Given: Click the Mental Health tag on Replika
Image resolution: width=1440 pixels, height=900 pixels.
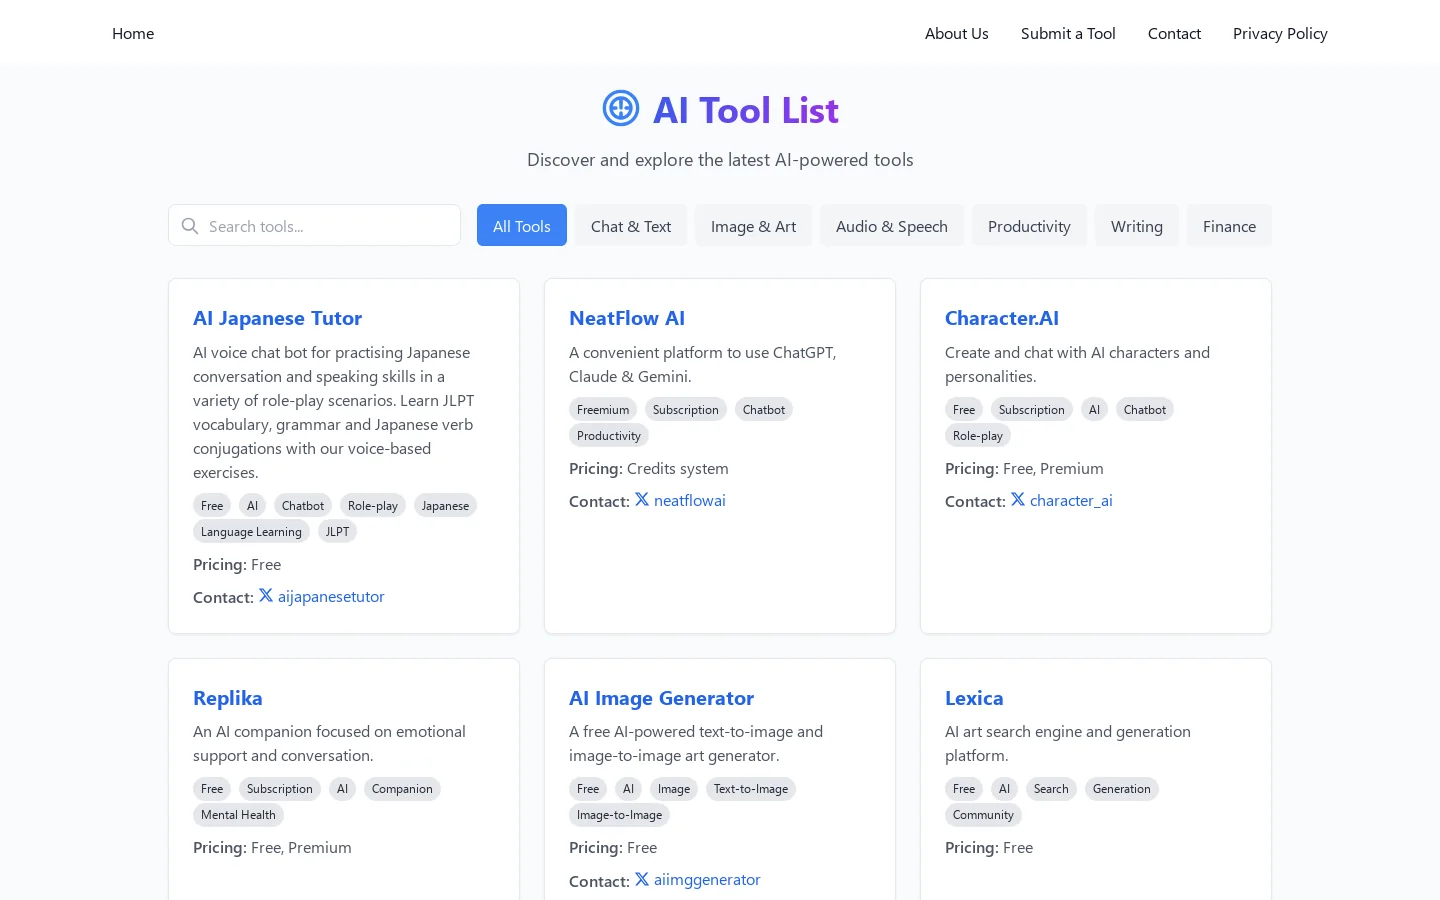Looking at the screenshot, I should (238, 815).
